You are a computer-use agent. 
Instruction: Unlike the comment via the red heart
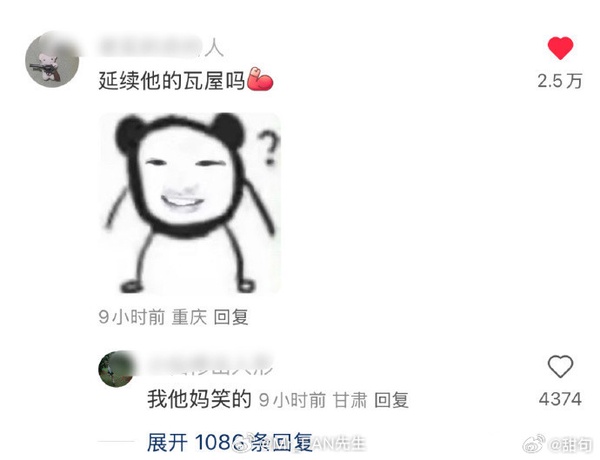click(560, 48)
